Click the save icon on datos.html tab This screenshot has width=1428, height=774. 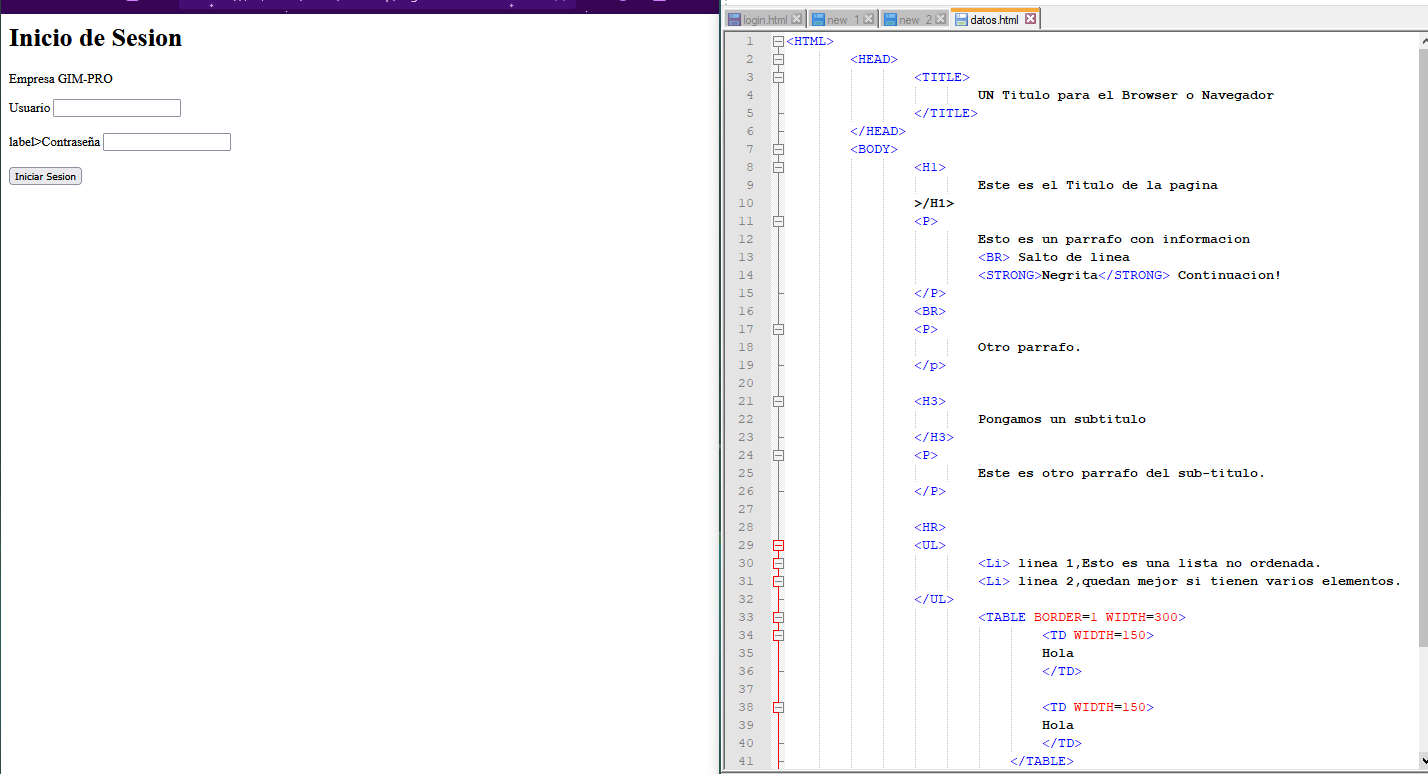(962, 19)
